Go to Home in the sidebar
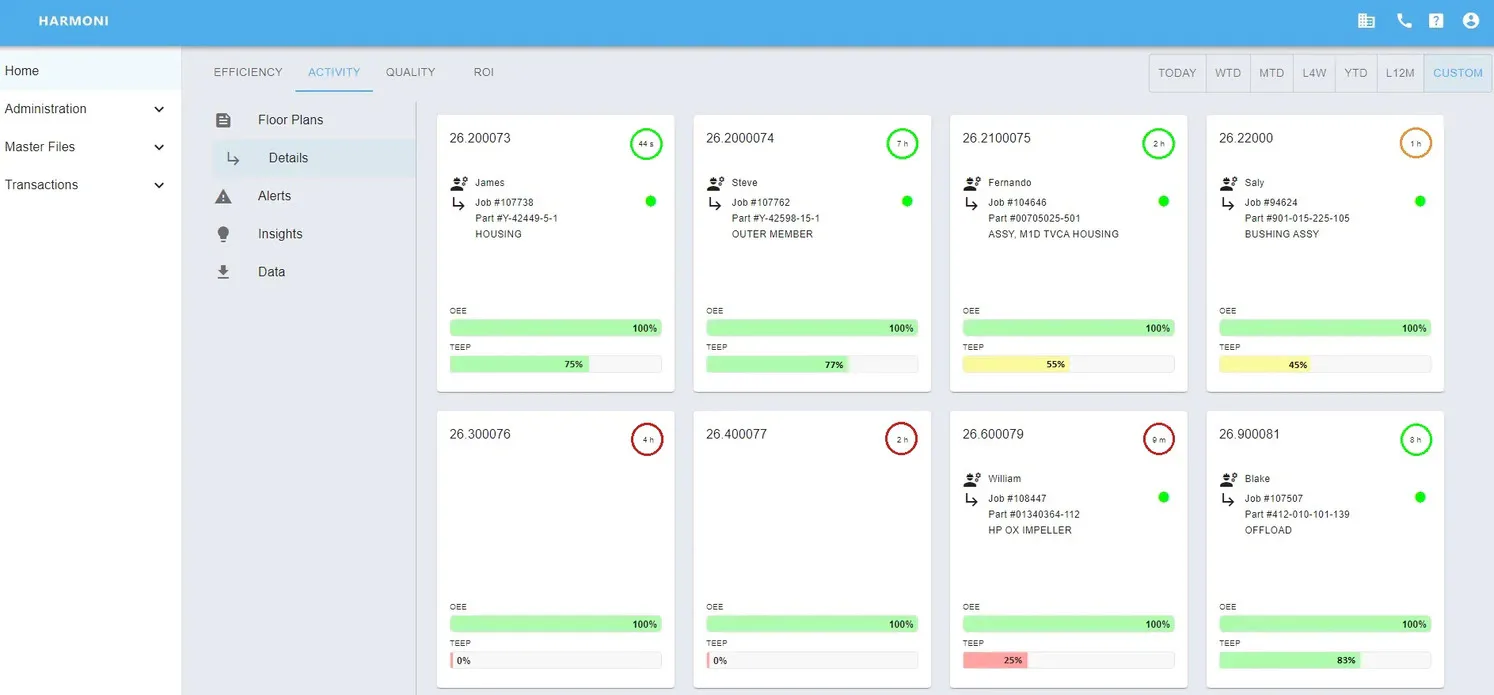 coord(90,71)
